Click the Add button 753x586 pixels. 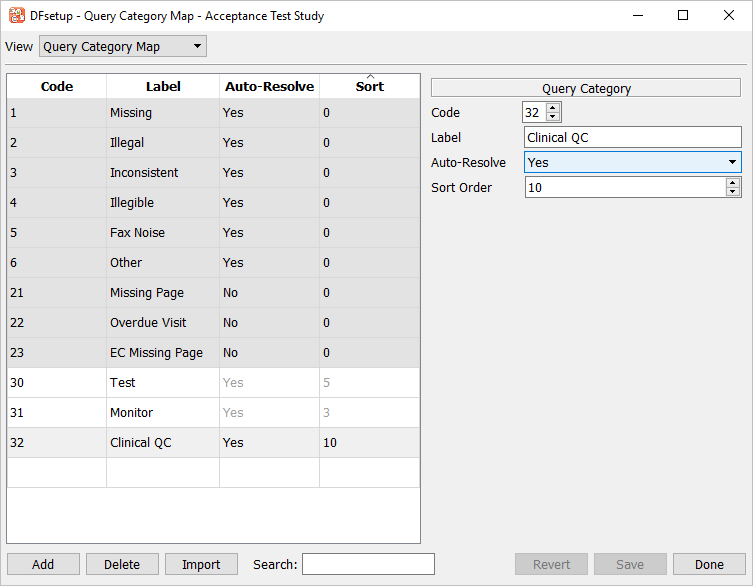click(x=43, y=564)
